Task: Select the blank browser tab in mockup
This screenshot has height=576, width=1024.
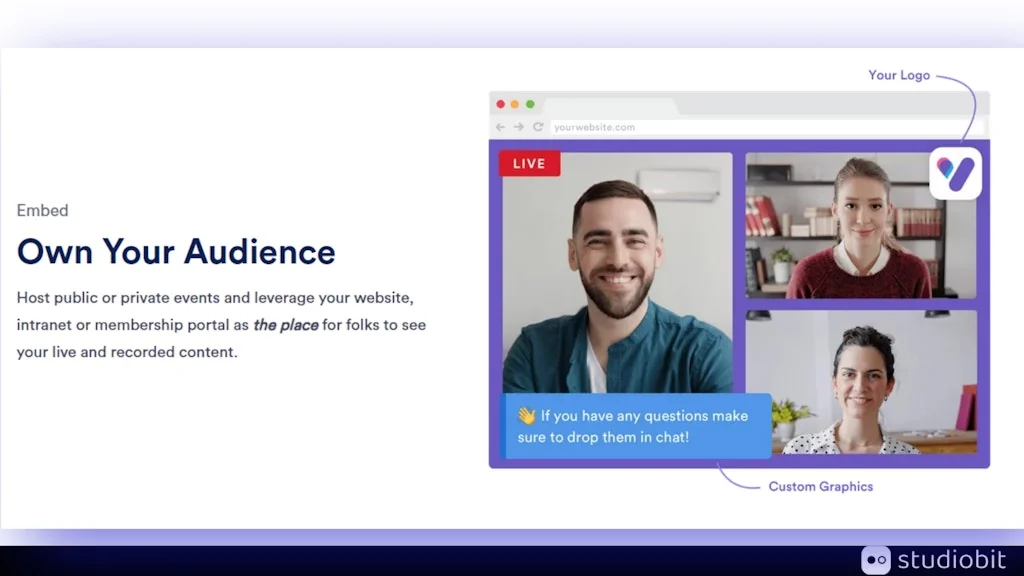Action: (610, 105)
